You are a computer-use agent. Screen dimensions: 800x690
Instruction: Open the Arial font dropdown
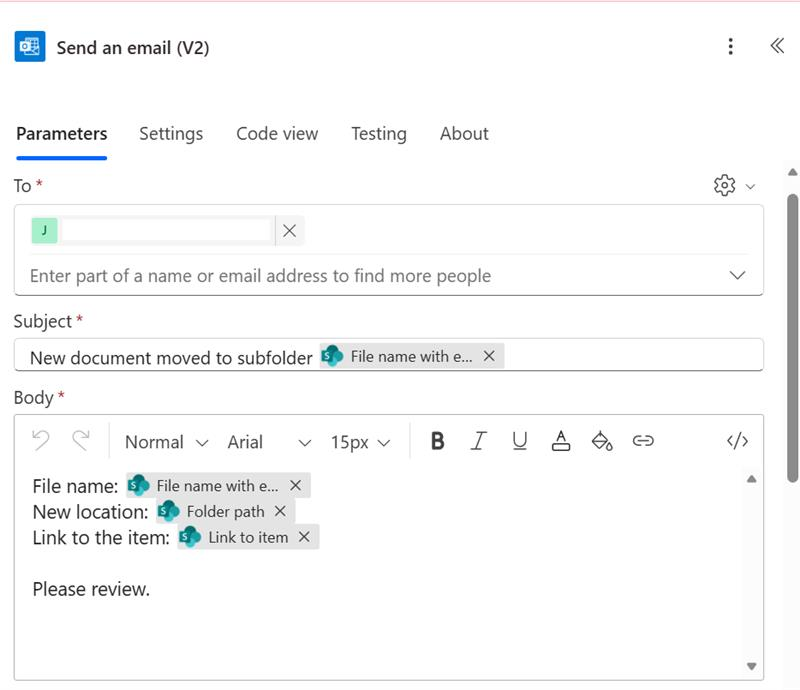pos(269,442)
